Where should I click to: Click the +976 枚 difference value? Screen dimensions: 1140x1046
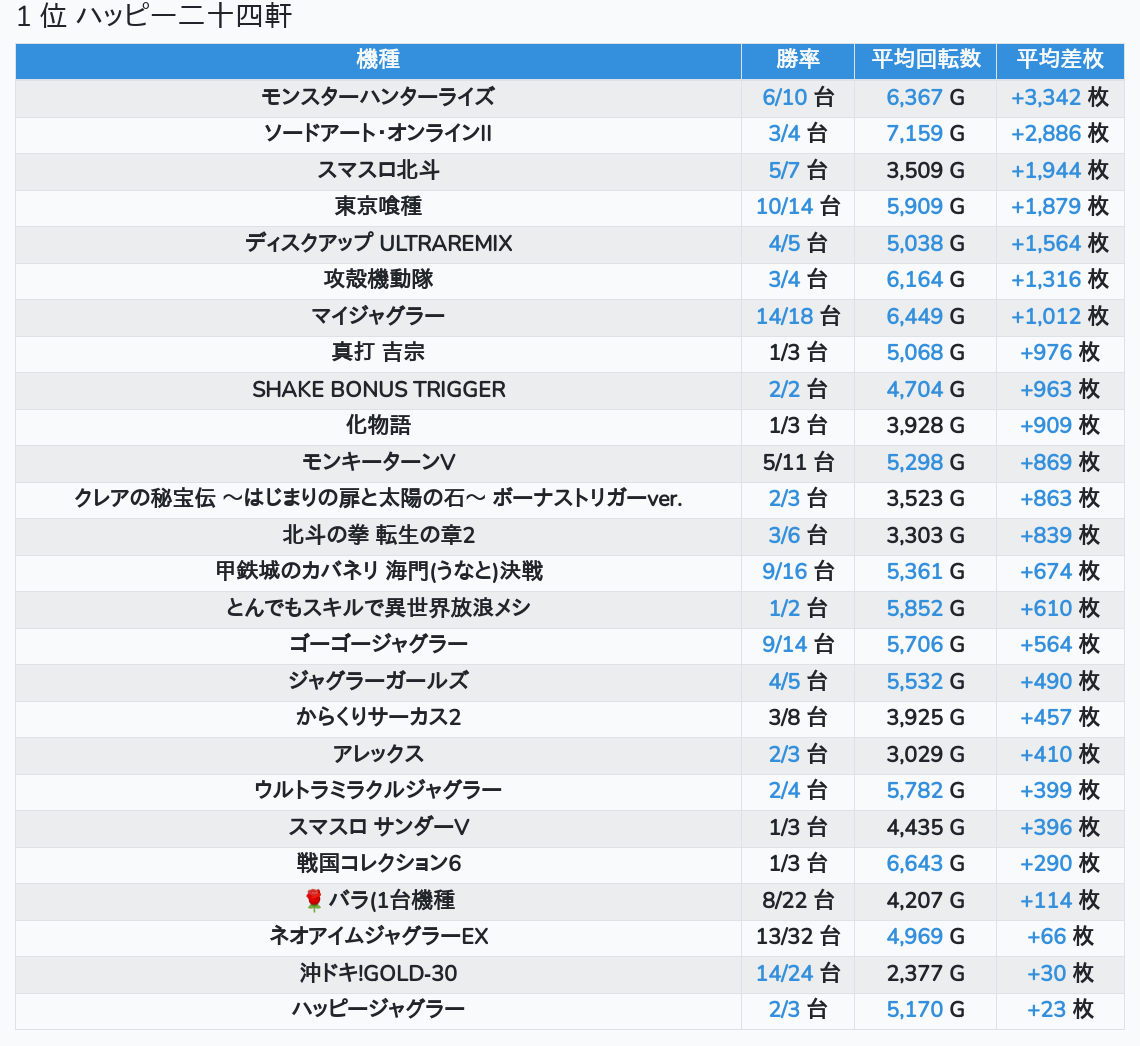coord(1059,353)
